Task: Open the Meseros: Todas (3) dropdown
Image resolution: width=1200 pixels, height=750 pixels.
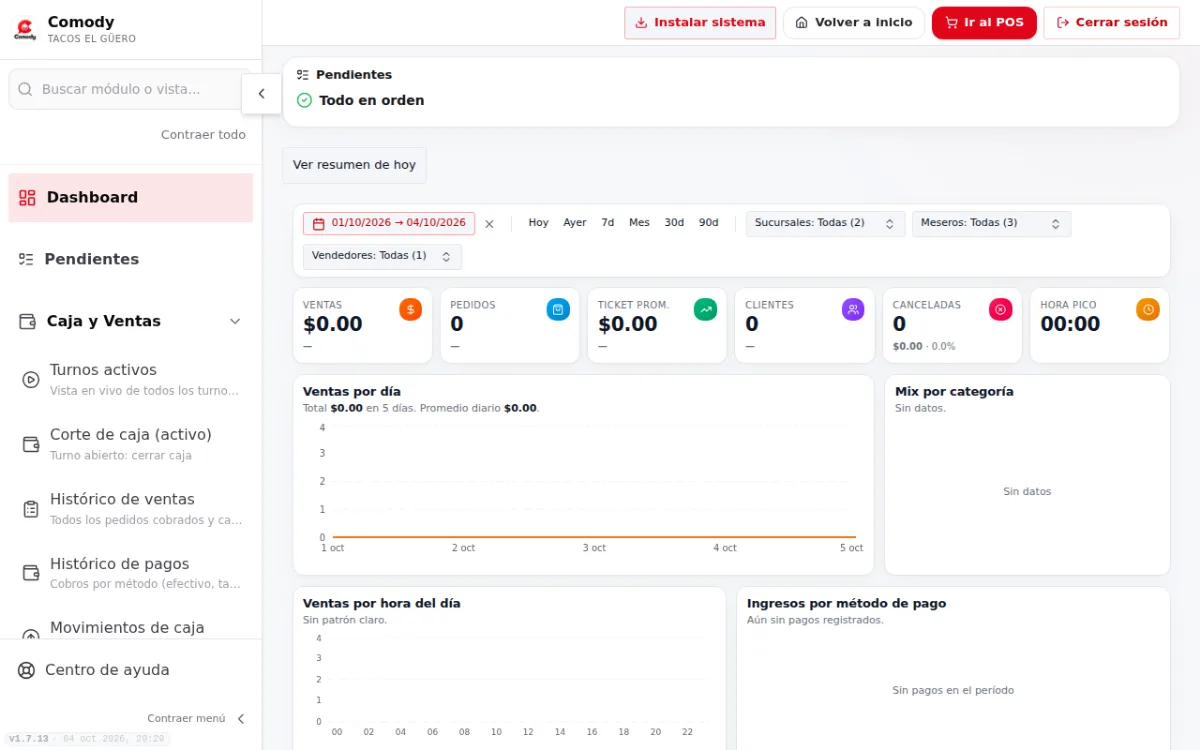Action: [991, 224]
